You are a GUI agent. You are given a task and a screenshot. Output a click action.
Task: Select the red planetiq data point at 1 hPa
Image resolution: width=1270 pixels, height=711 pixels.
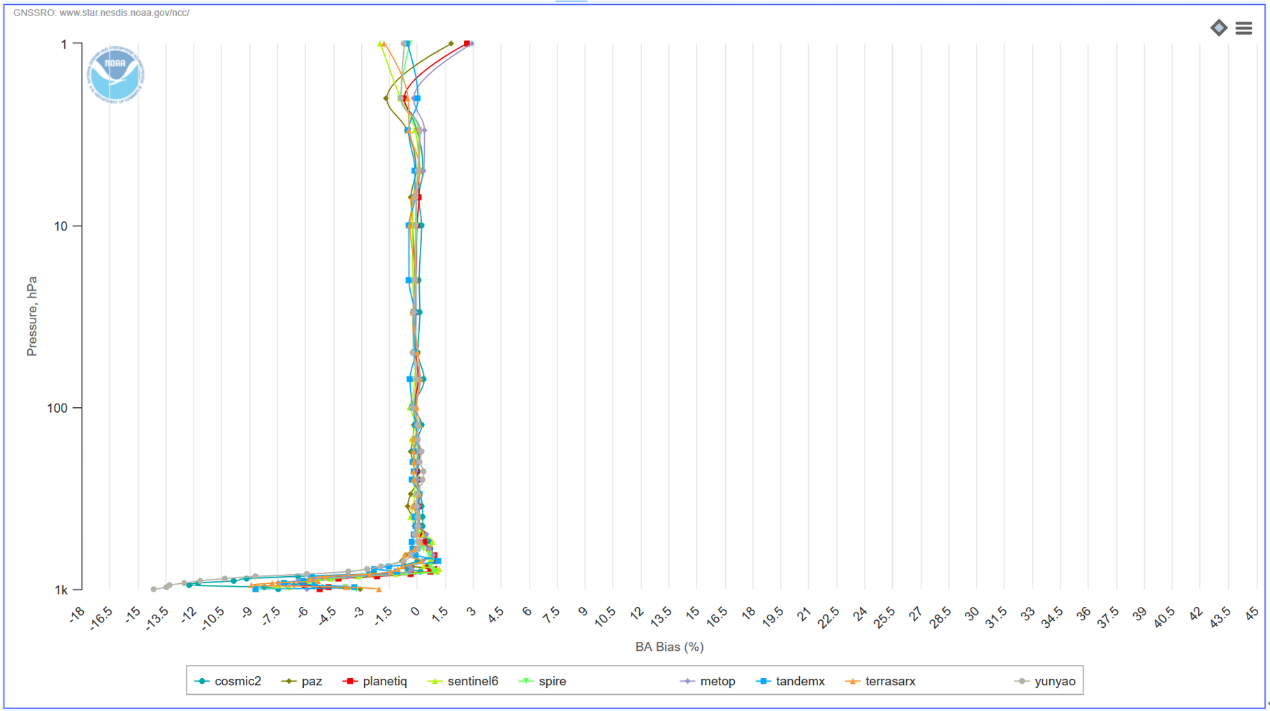pyautogui.click(x=467, y=44)
